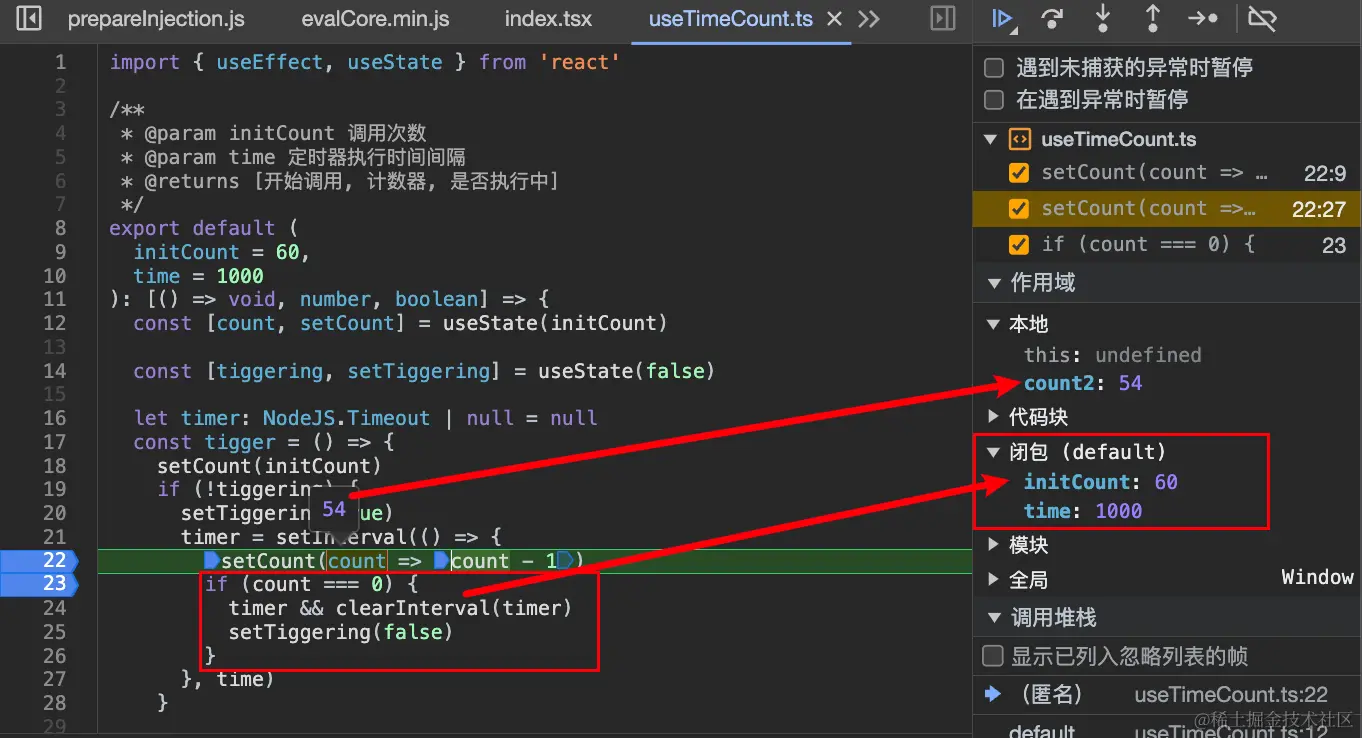Image resolution: width=1362 pixels, height=738 pixels.
Task: Deactivate all breakpoints
Action: point(1264,18)
